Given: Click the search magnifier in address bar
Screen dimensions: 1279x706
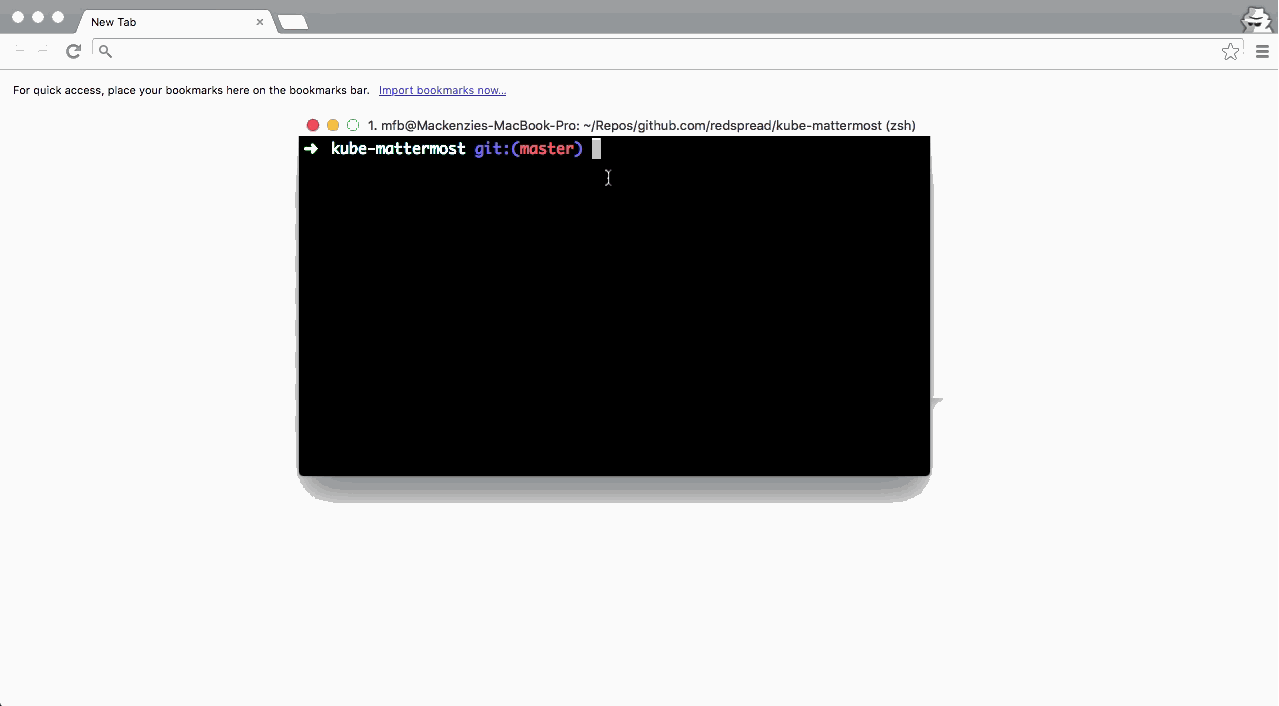Looking at the screenshot, I should tap(105, 52).
